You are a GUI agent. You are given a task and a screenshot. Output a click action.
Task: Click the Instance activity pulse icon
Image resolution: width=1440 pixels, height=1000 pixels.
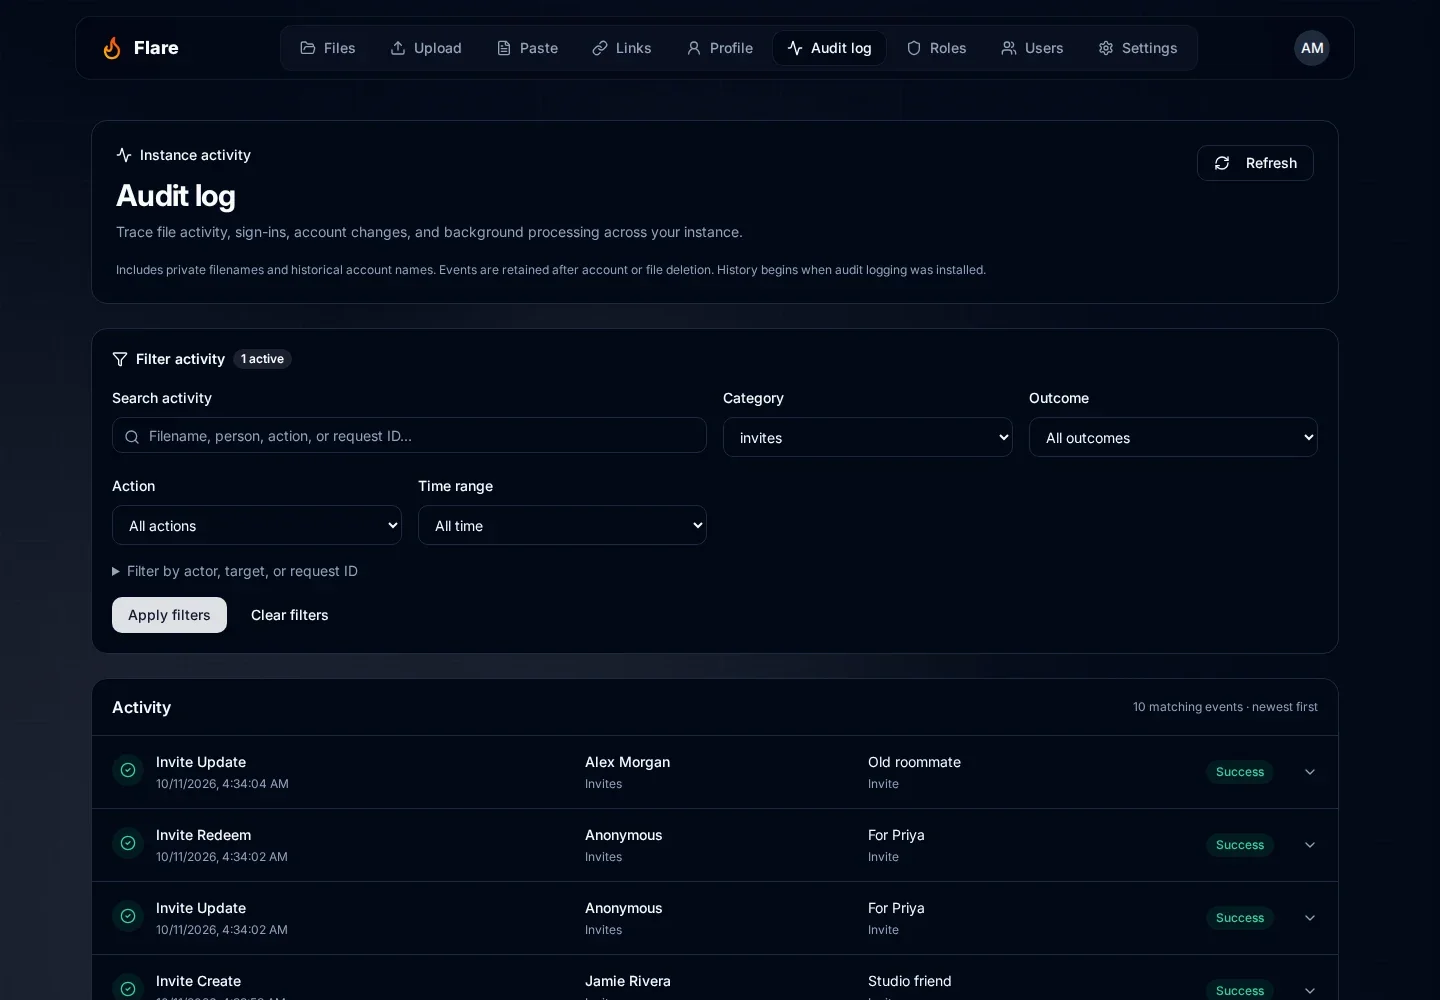[x=124, y=155]
